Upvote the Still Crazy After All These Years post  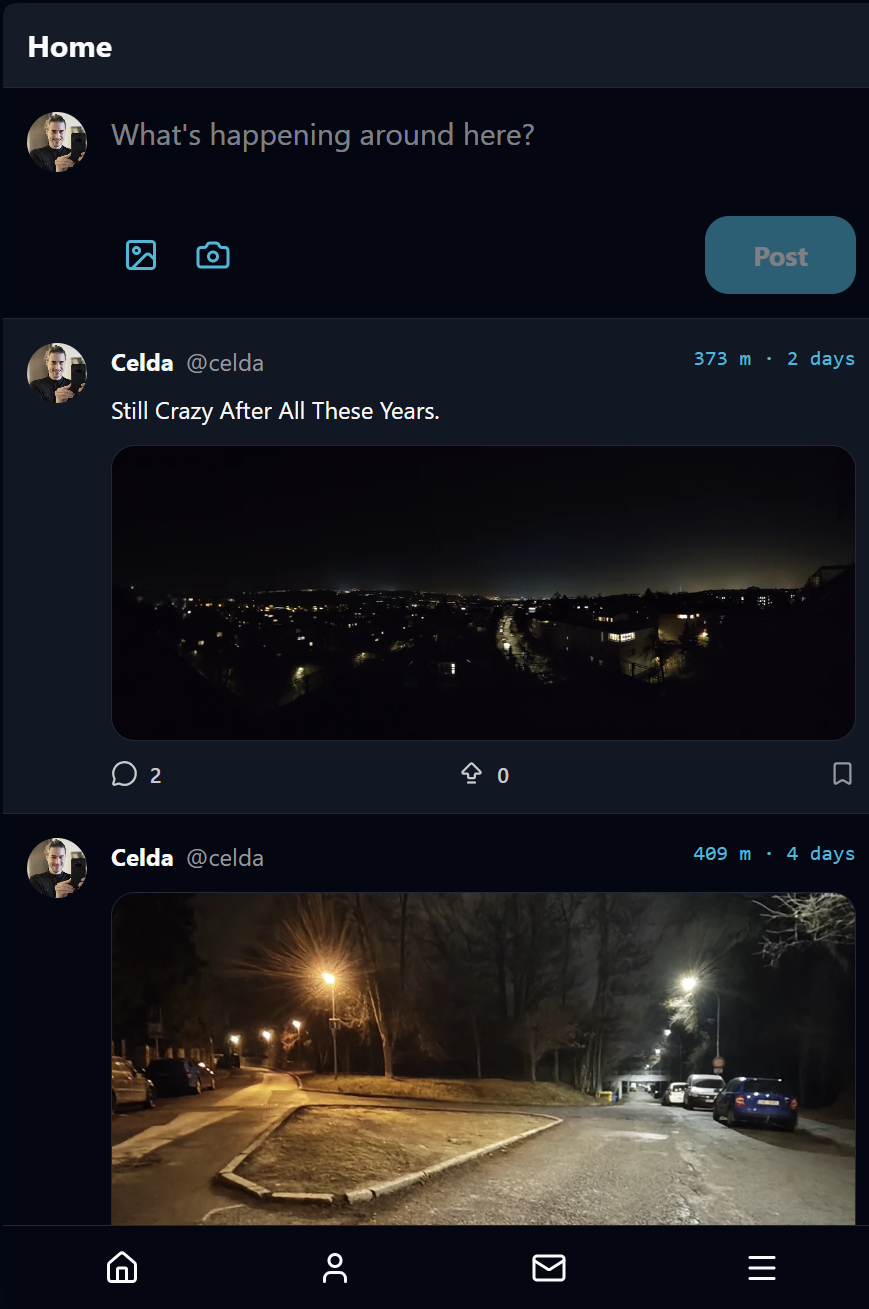[x=471, y=773]
